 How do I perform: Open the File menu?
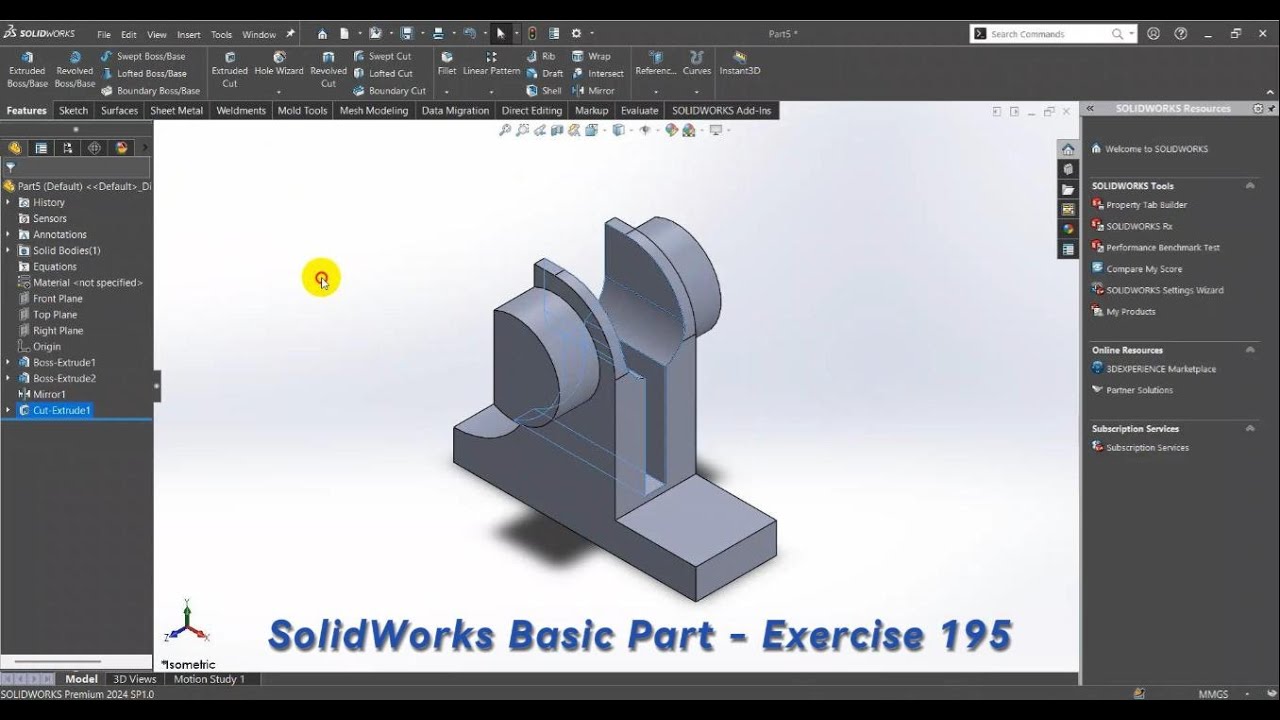tap(104, 34)
